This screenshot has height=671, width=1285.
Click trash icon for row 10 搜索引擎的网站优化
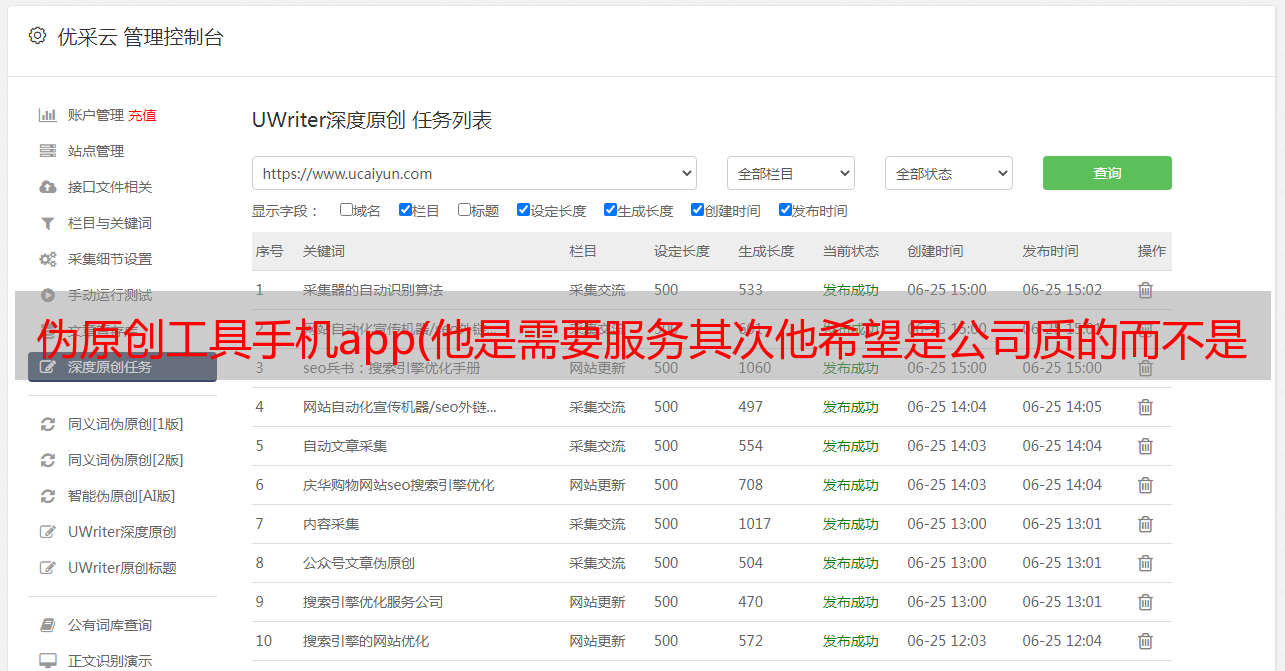1145,641
